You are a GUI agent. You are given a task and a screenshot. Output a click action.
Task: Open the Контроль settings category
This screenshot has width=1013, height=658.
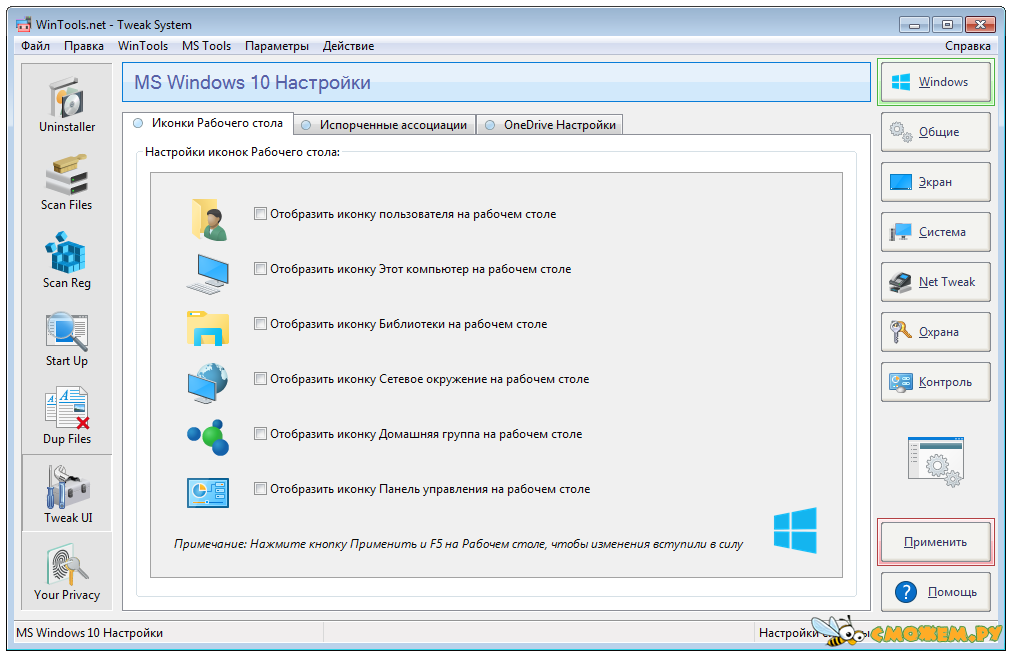point(935,382)
